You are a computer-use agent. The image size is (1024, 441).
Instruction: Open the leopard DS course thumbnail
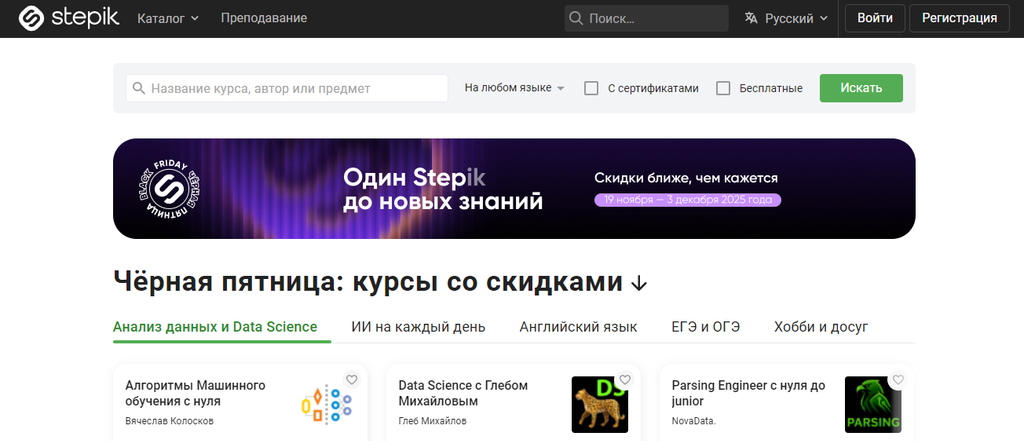[x=600, y=404]
